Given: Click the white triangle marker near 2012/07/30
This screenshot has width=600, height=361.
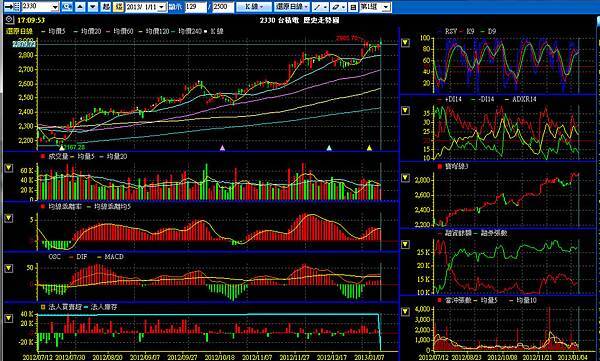Looking at the screenshot, I should pyautogui.click(x=62, y=148).
